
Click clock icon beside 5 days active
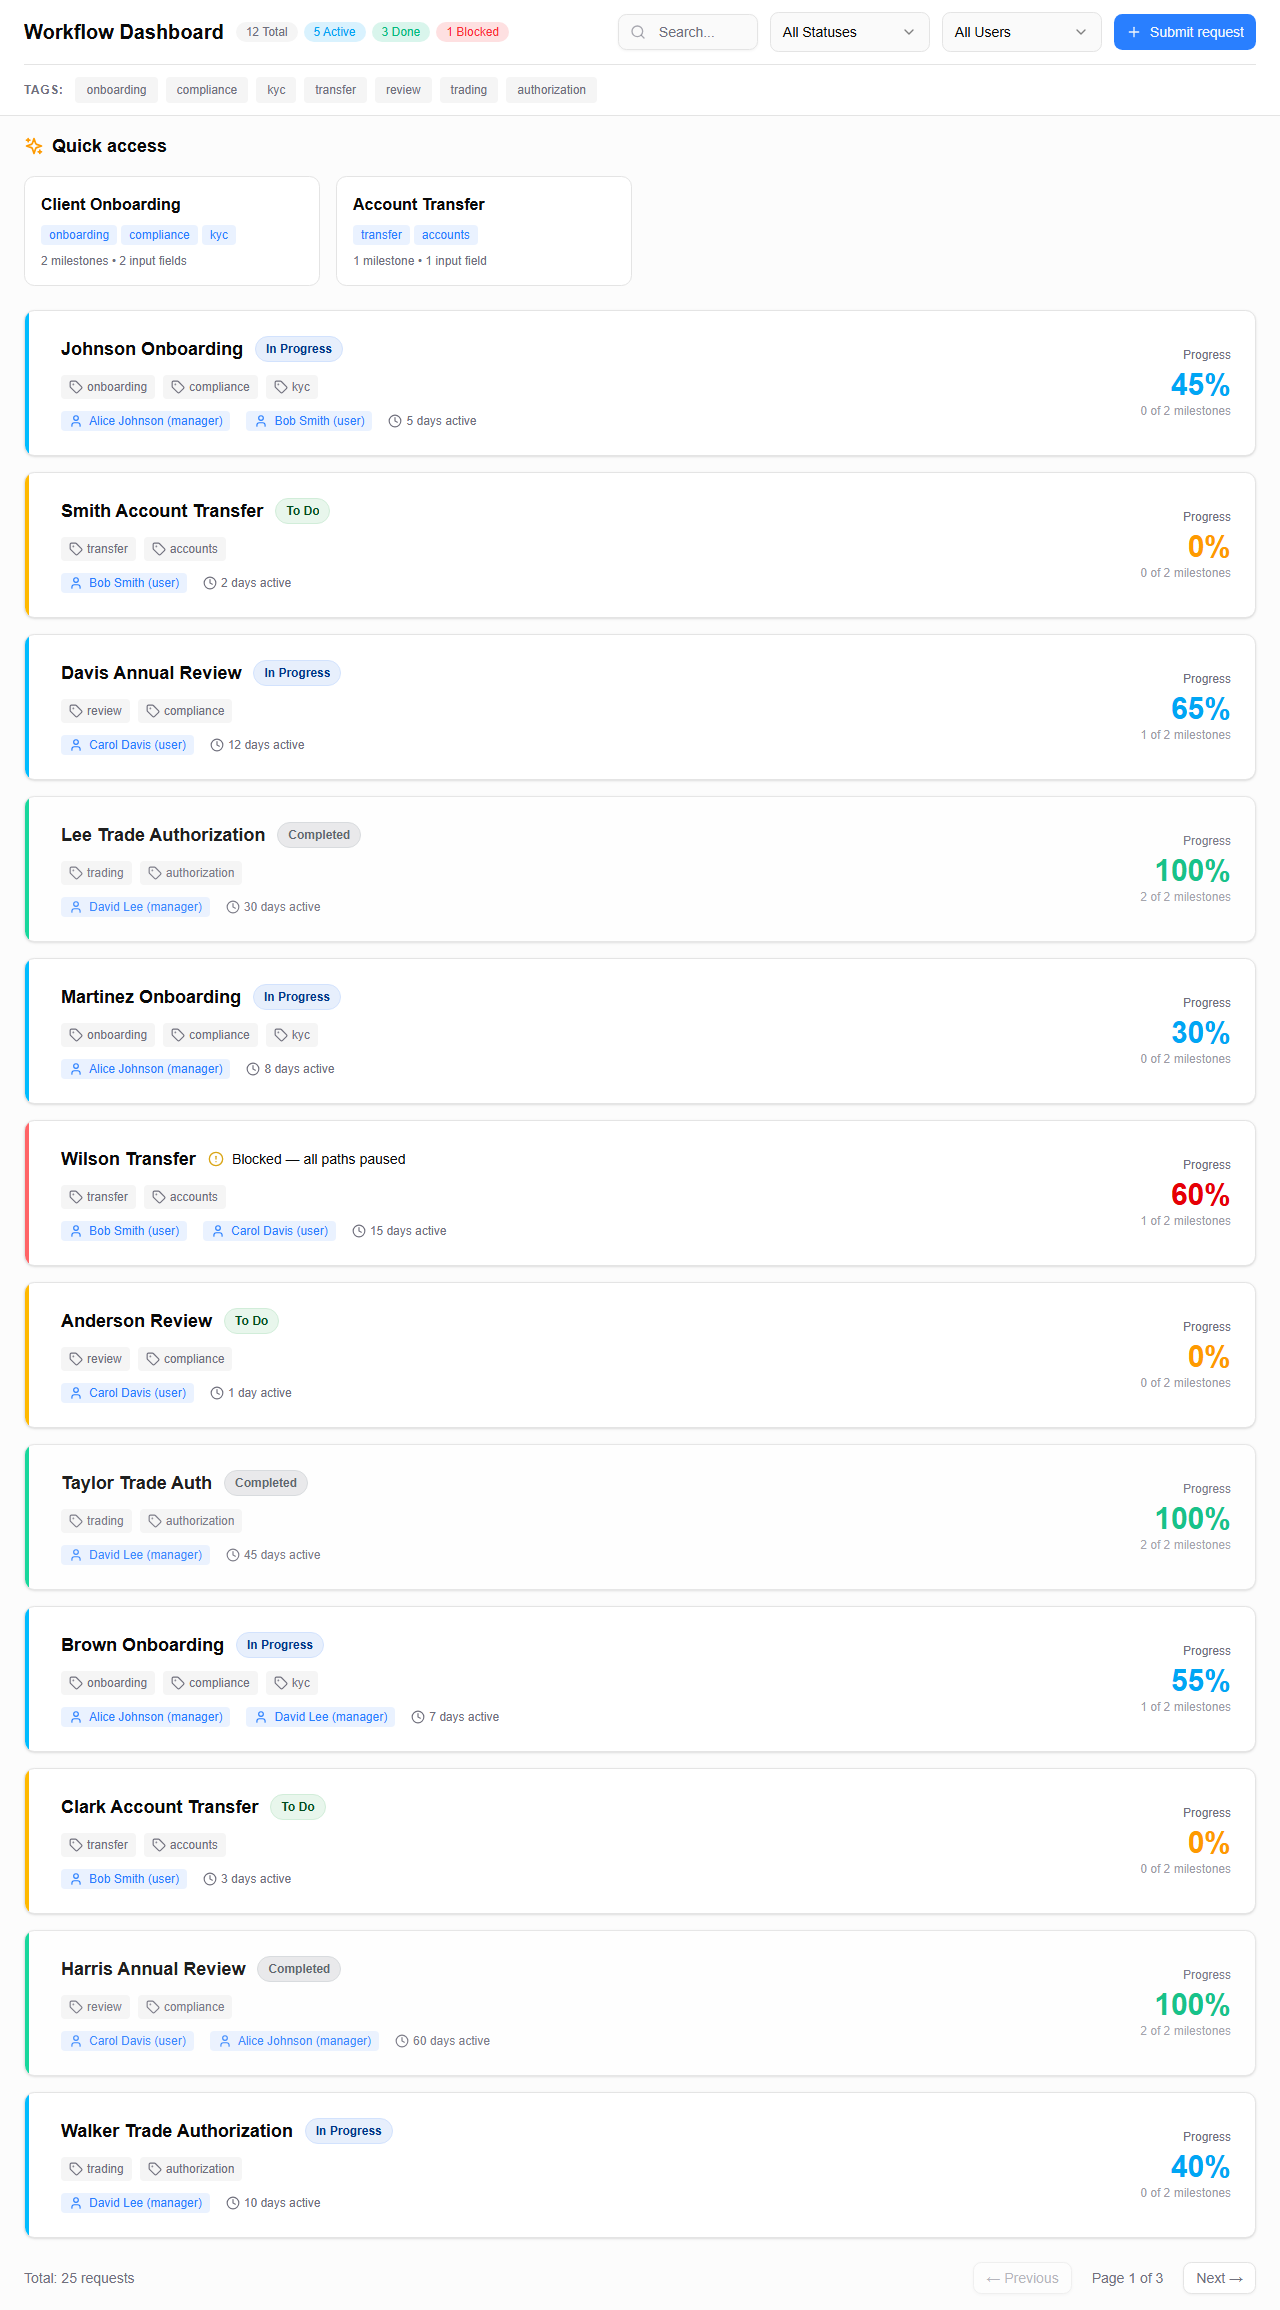[x=395, y=421]
